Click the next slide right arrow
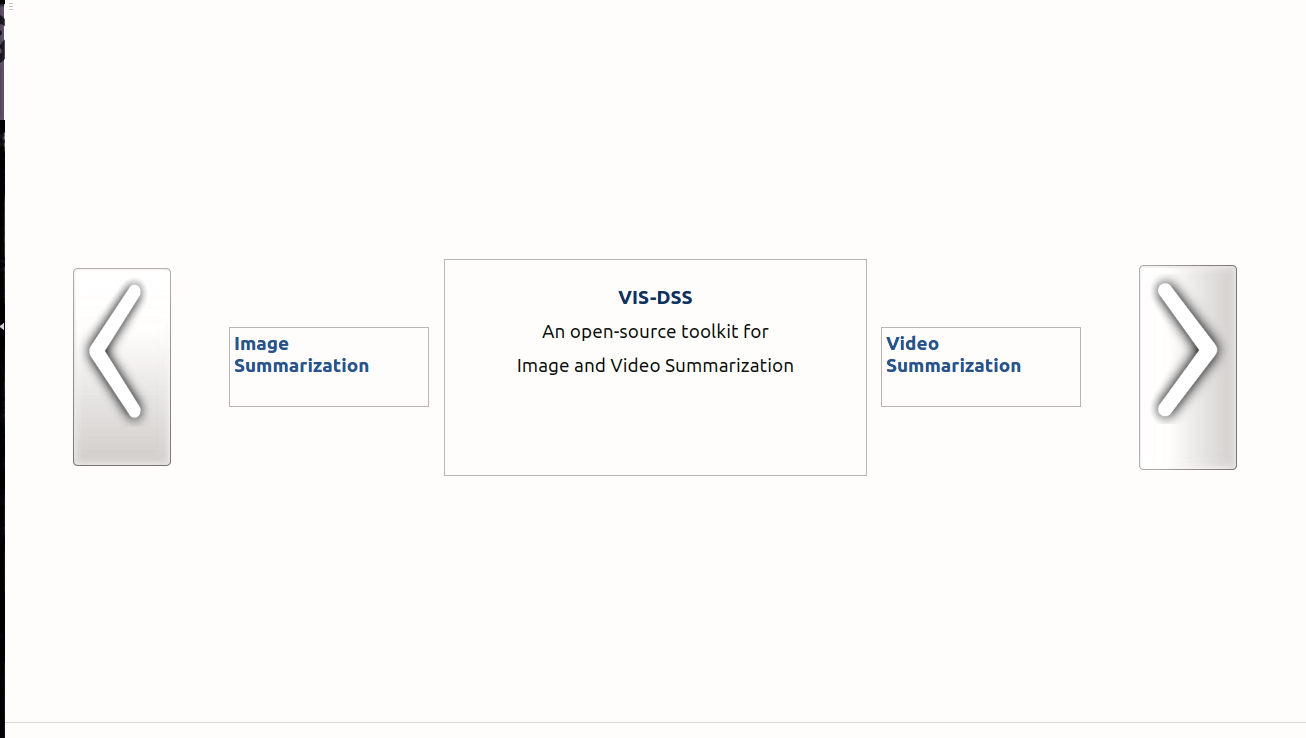 [x=1187, y=366]
